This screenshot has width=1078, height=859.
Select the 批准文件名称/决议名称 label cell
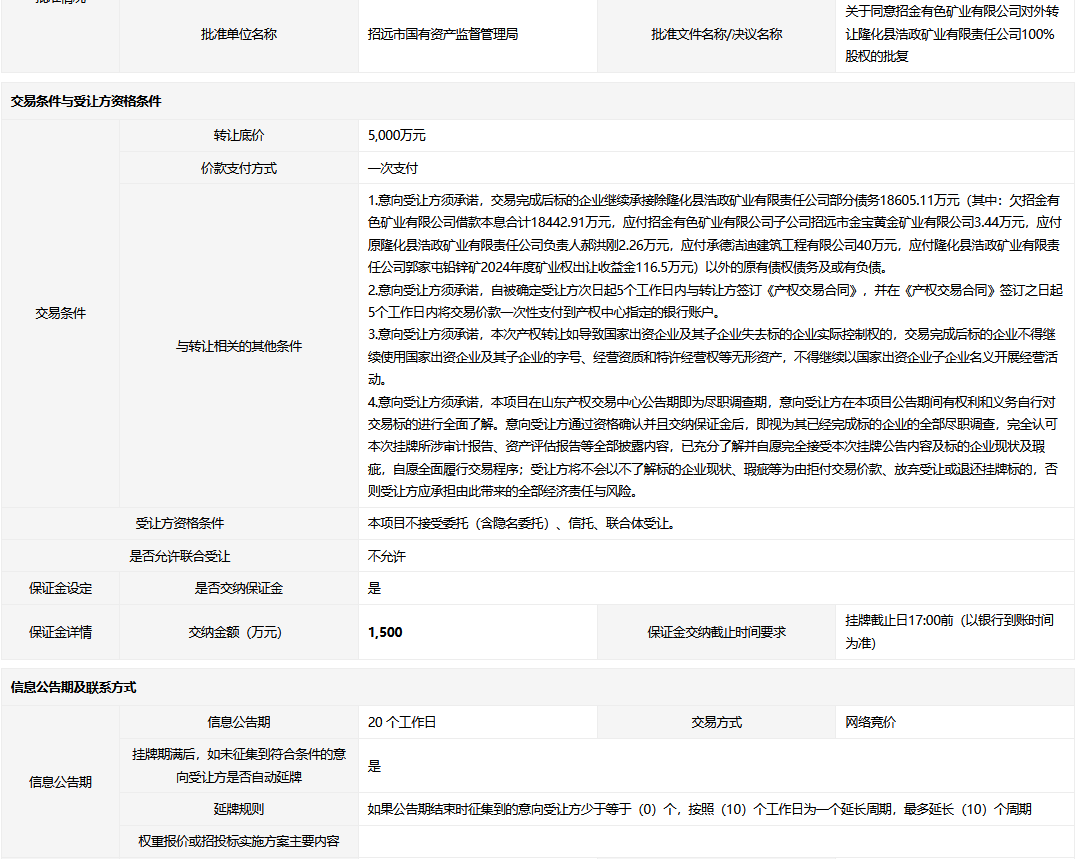tap(716, 34)
